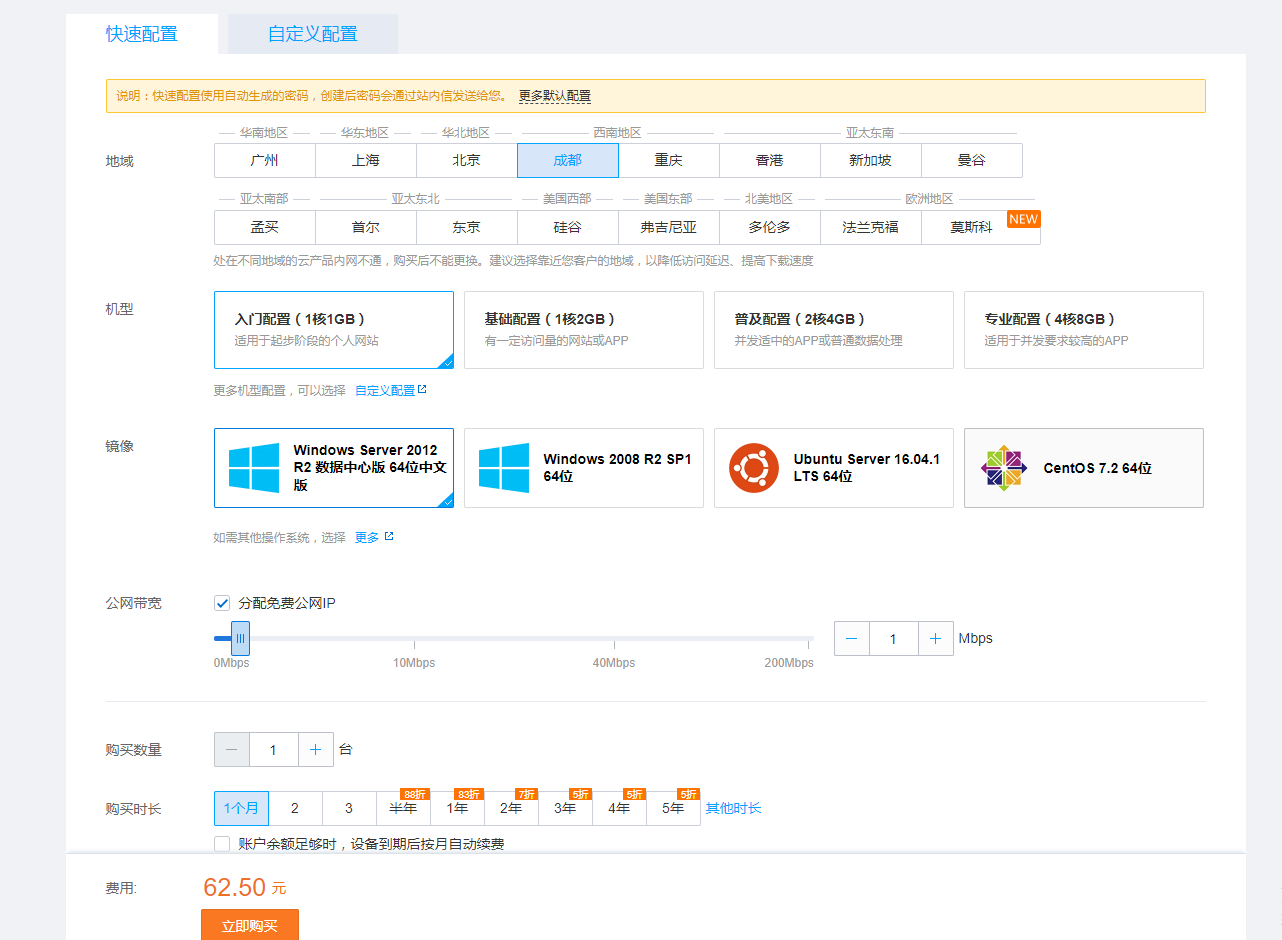Select 基础配置 (1核2GB) machine type

[584, 330]
